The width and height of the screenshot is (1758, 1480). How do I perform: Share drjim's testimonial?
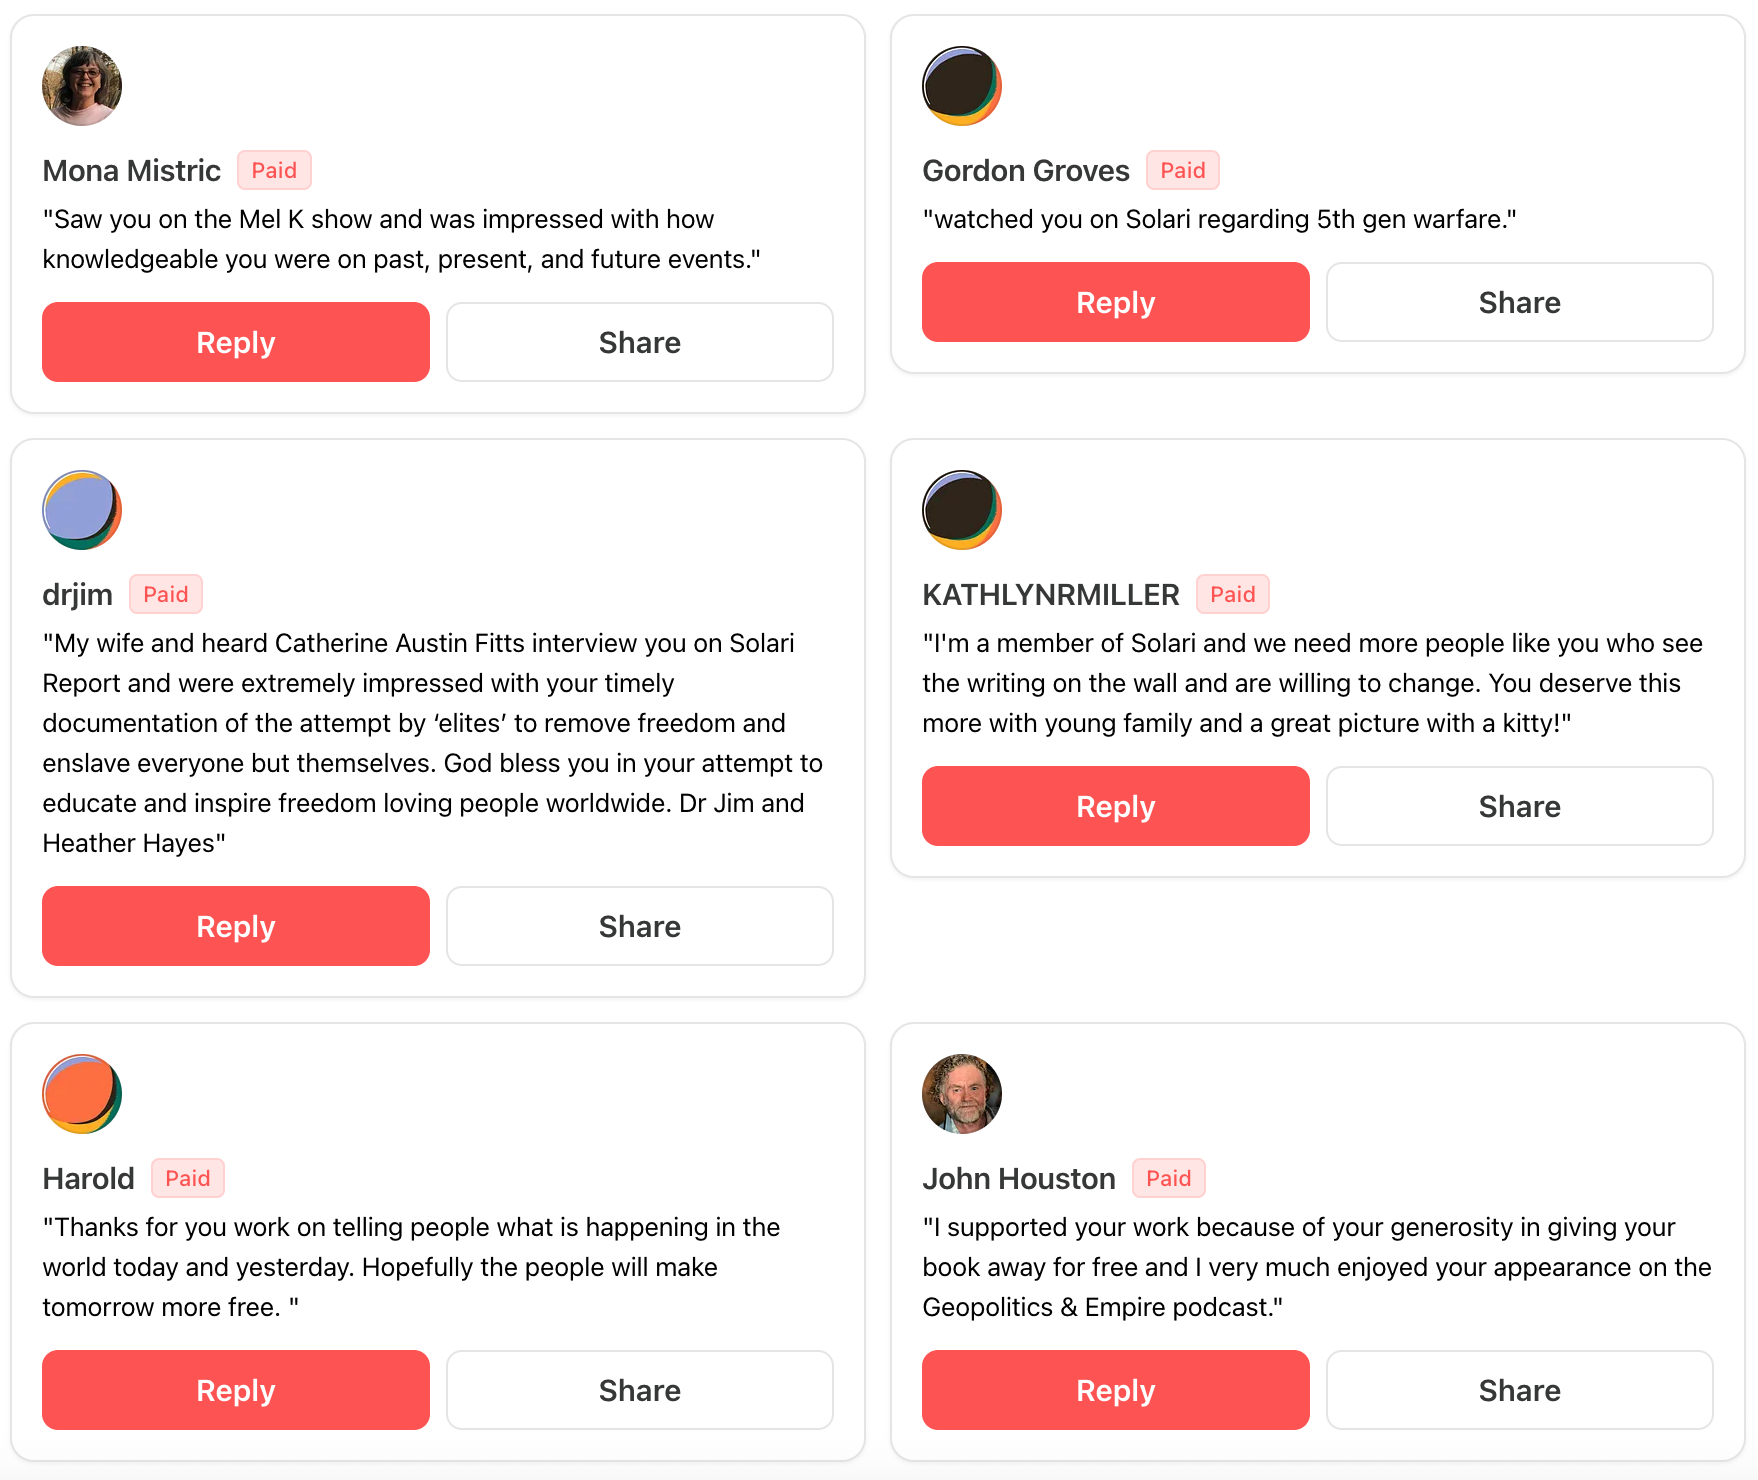[x=639, y=926]
